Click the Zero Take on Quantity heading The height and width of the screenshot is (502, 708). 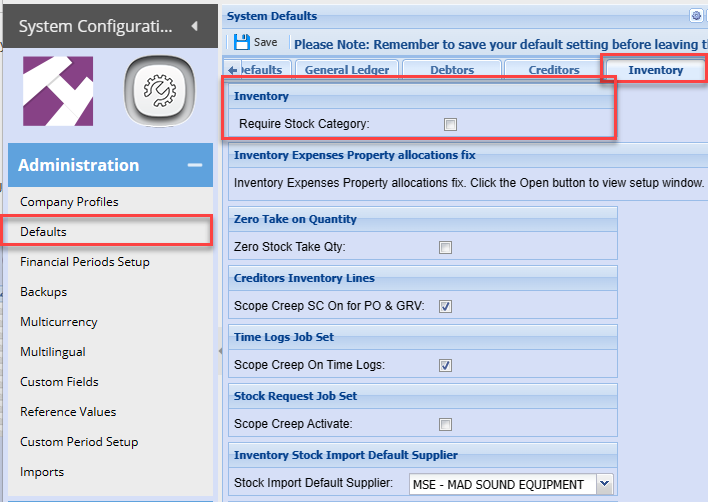click(x=295, y=219)
